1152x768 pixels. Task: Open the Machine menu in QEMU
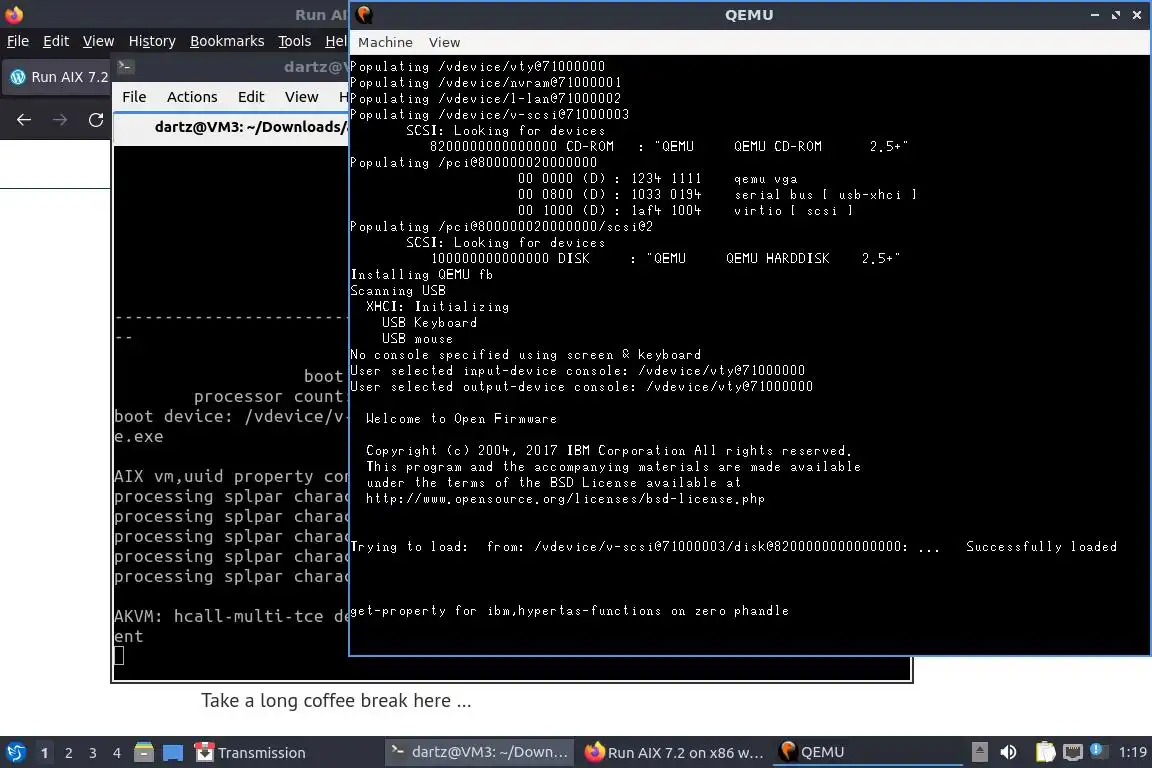point(385,43)
